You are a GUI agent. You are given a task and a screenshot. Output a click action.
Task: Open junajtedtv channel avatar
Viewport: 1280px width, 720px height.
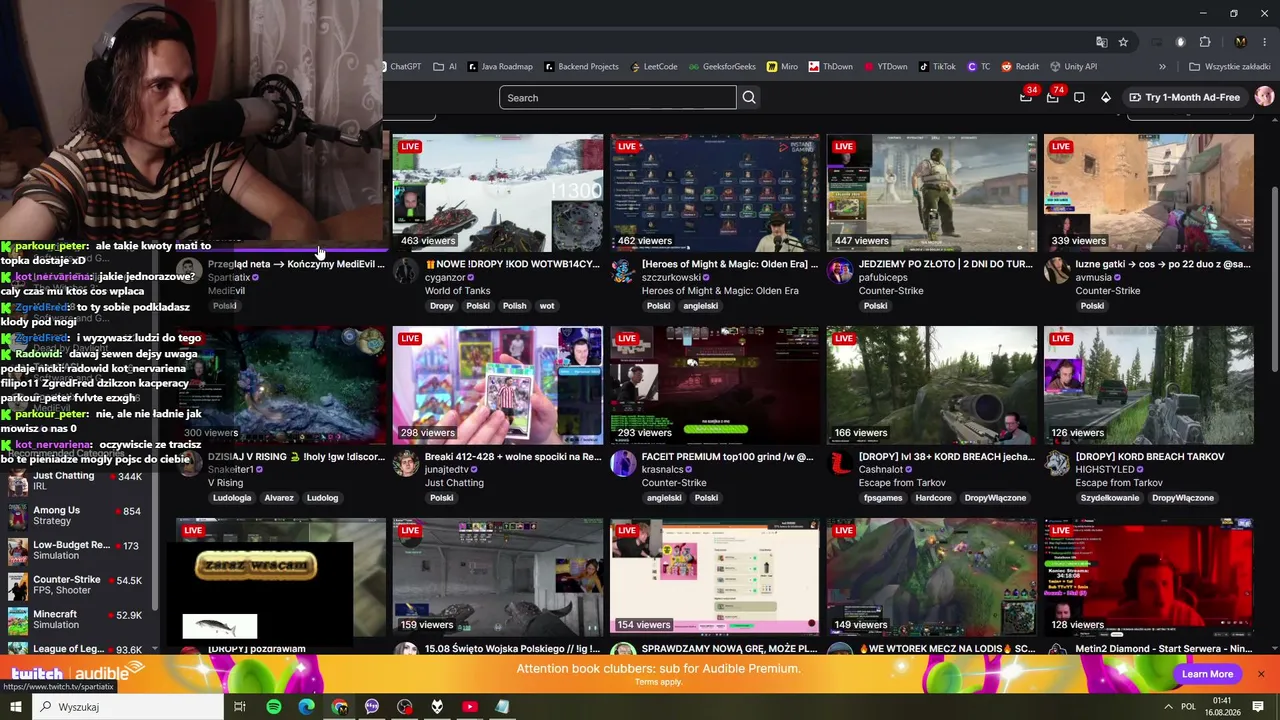point(405,463)
